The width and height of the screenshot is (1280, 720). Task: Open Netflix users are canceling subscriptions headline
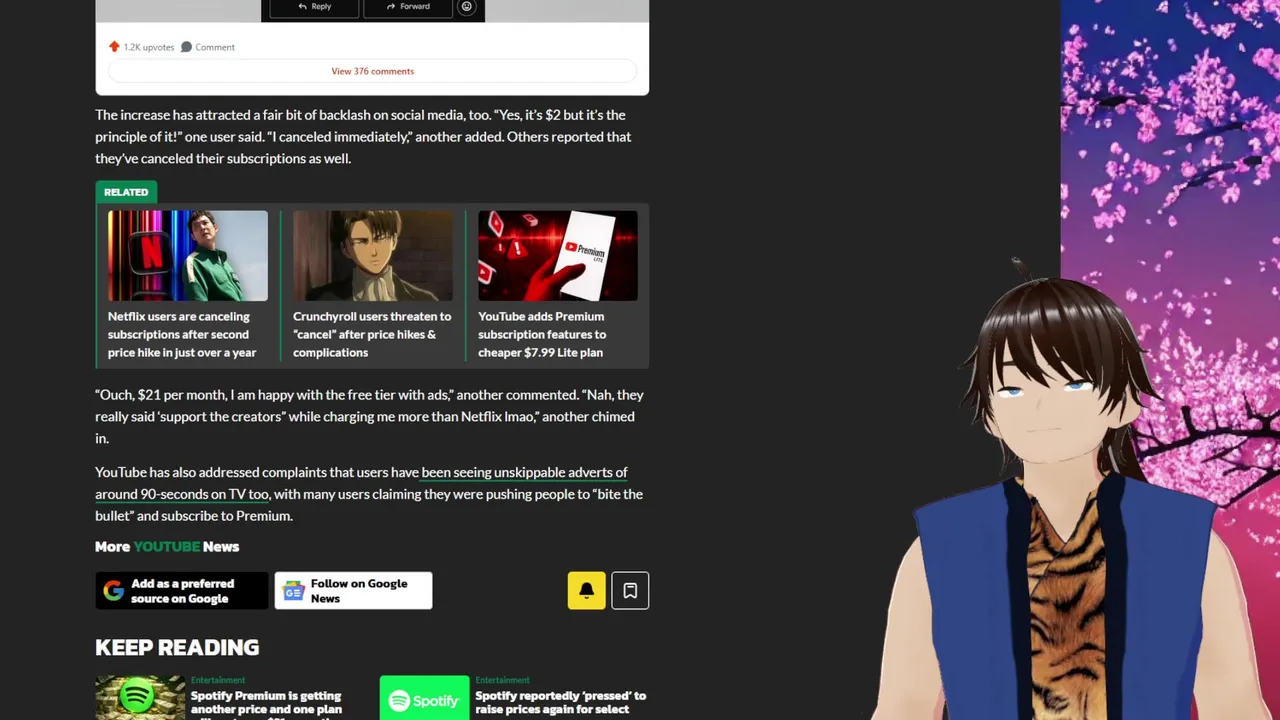(182, 334)
